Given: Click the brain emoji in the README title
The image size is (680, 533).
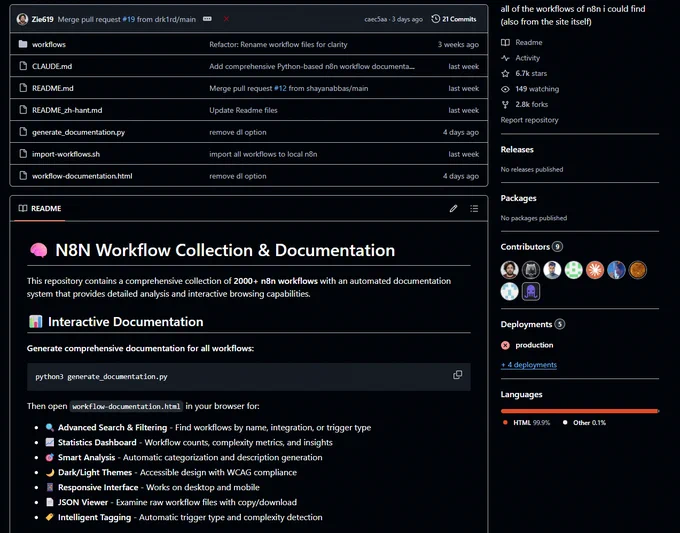Looking at the screenshot, I should pyautogui.click(x=38, y=250).
